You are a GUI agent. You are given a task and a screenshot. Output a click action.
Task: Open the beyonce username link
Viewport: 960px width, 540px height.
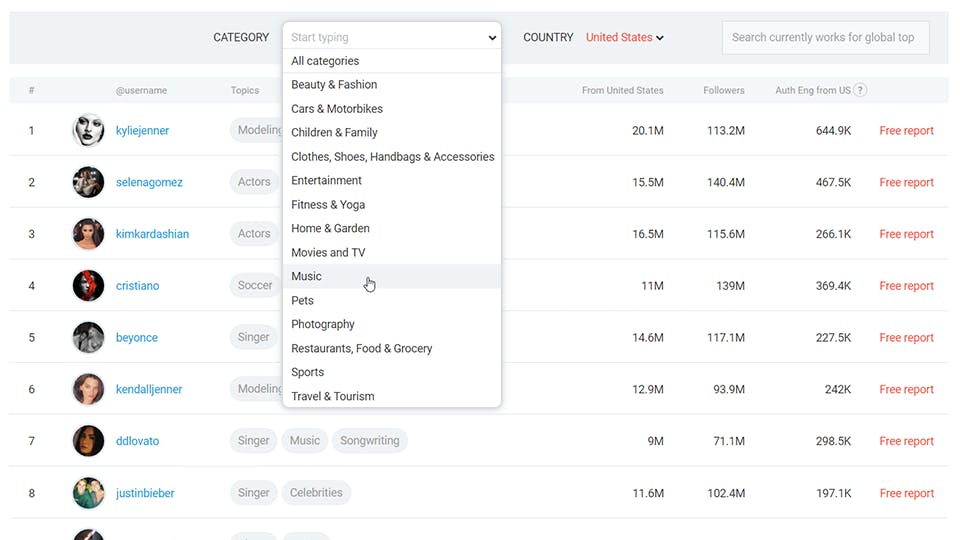coord(137,337)
